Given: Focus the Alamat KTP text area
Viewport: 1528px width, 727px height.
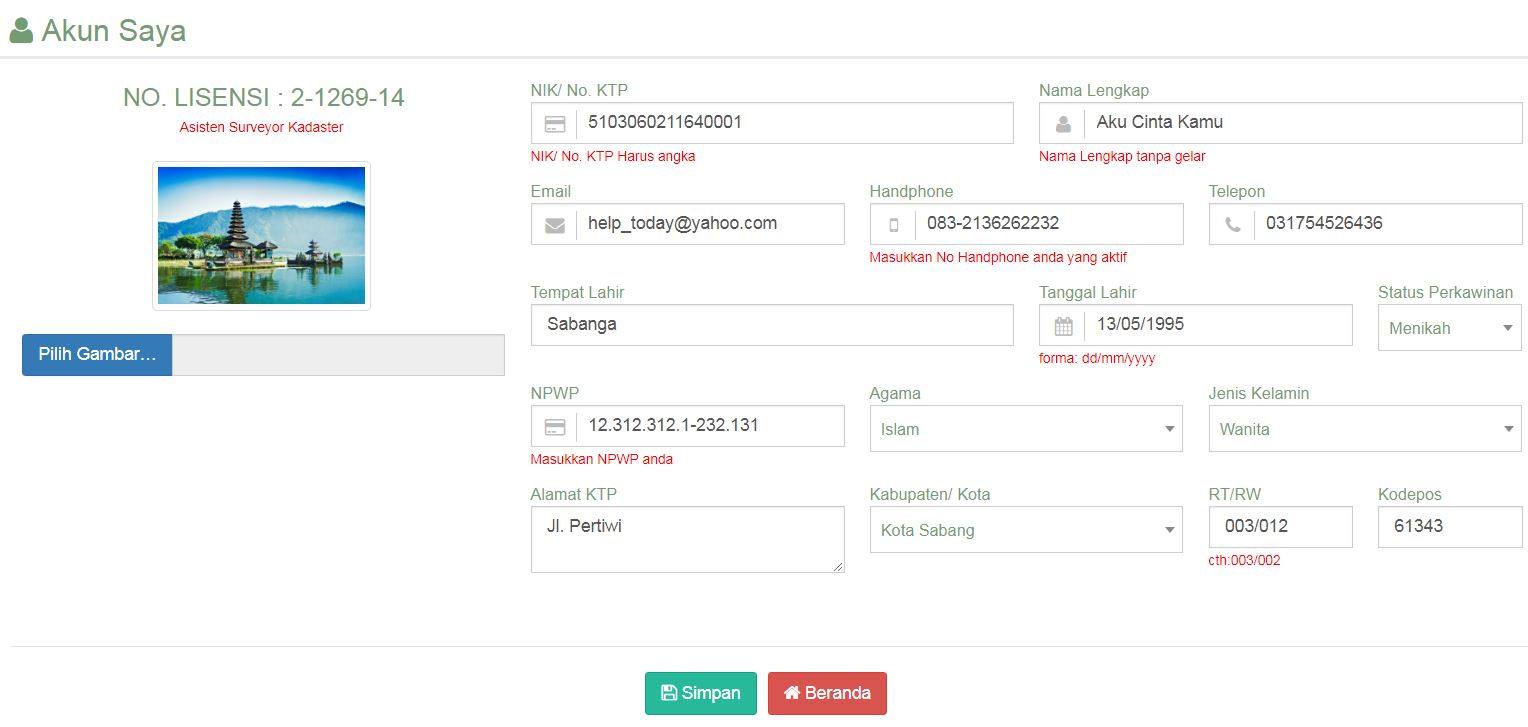Looking at the screenshot, I should click(x=687, y=539).
